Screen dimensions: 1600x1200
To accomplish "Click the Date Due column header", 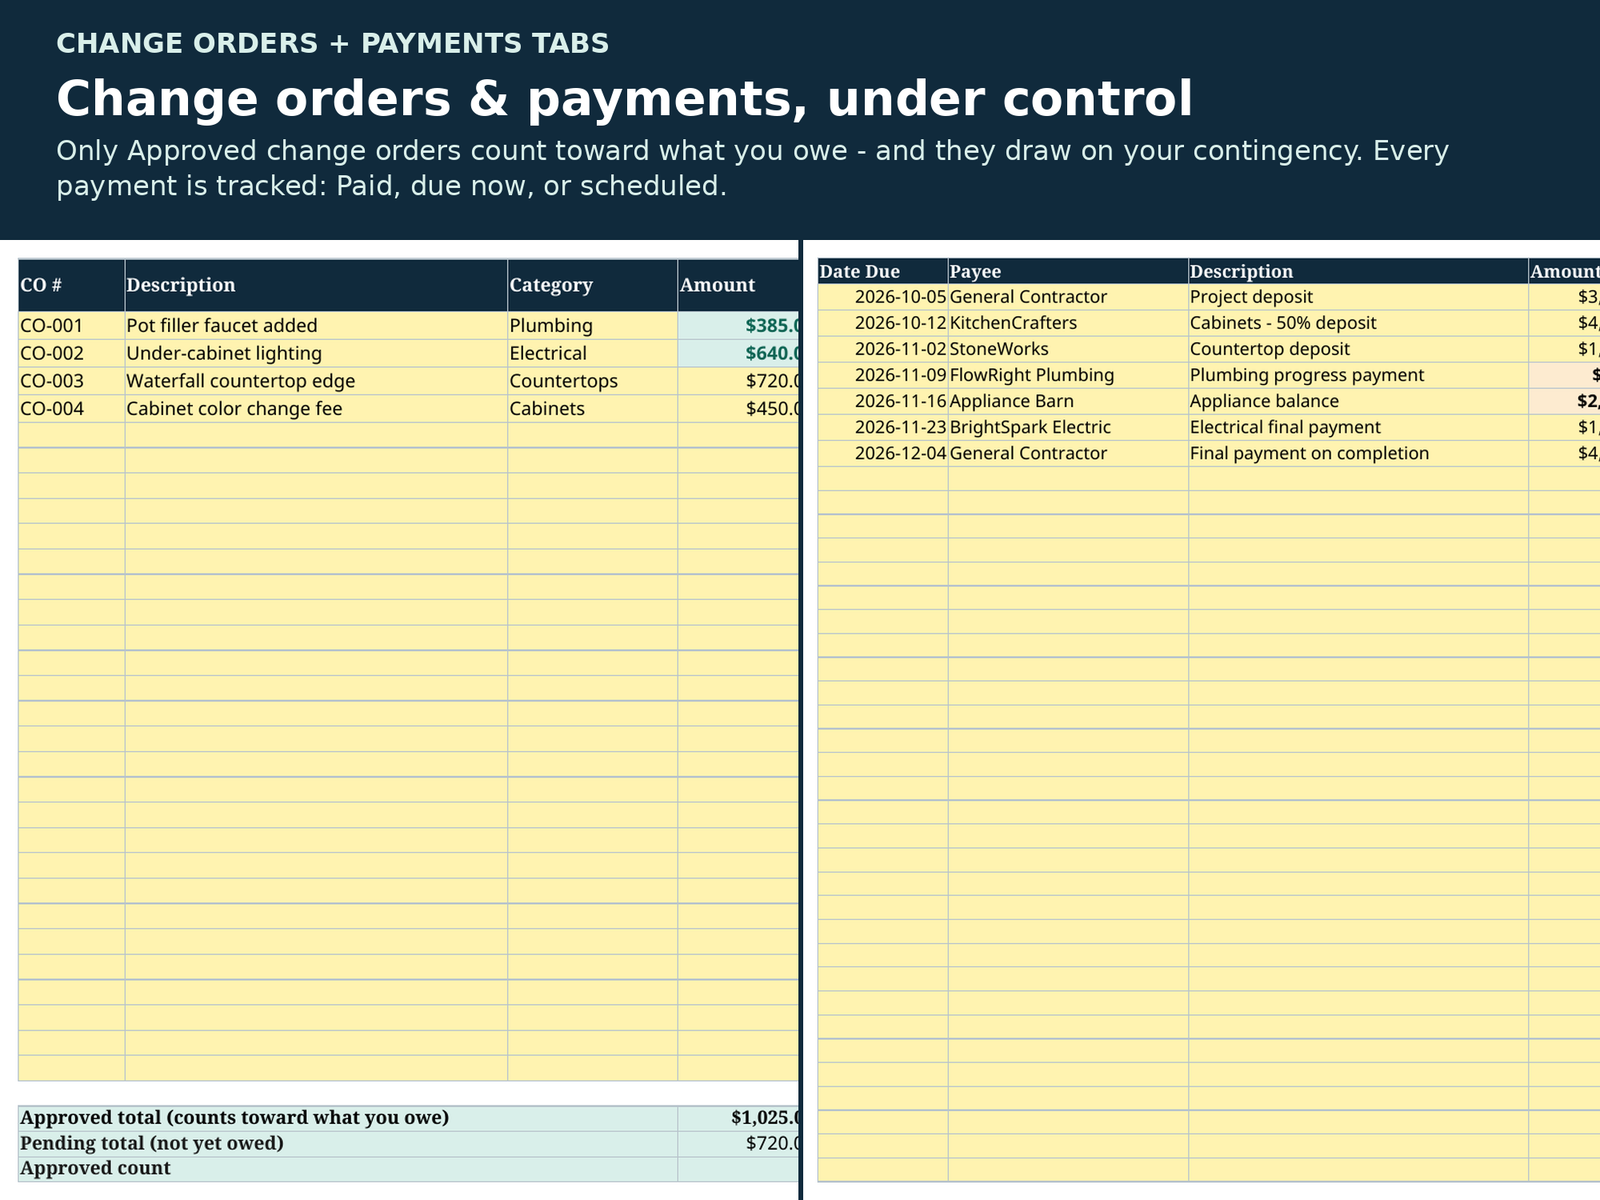I will 883,272.
